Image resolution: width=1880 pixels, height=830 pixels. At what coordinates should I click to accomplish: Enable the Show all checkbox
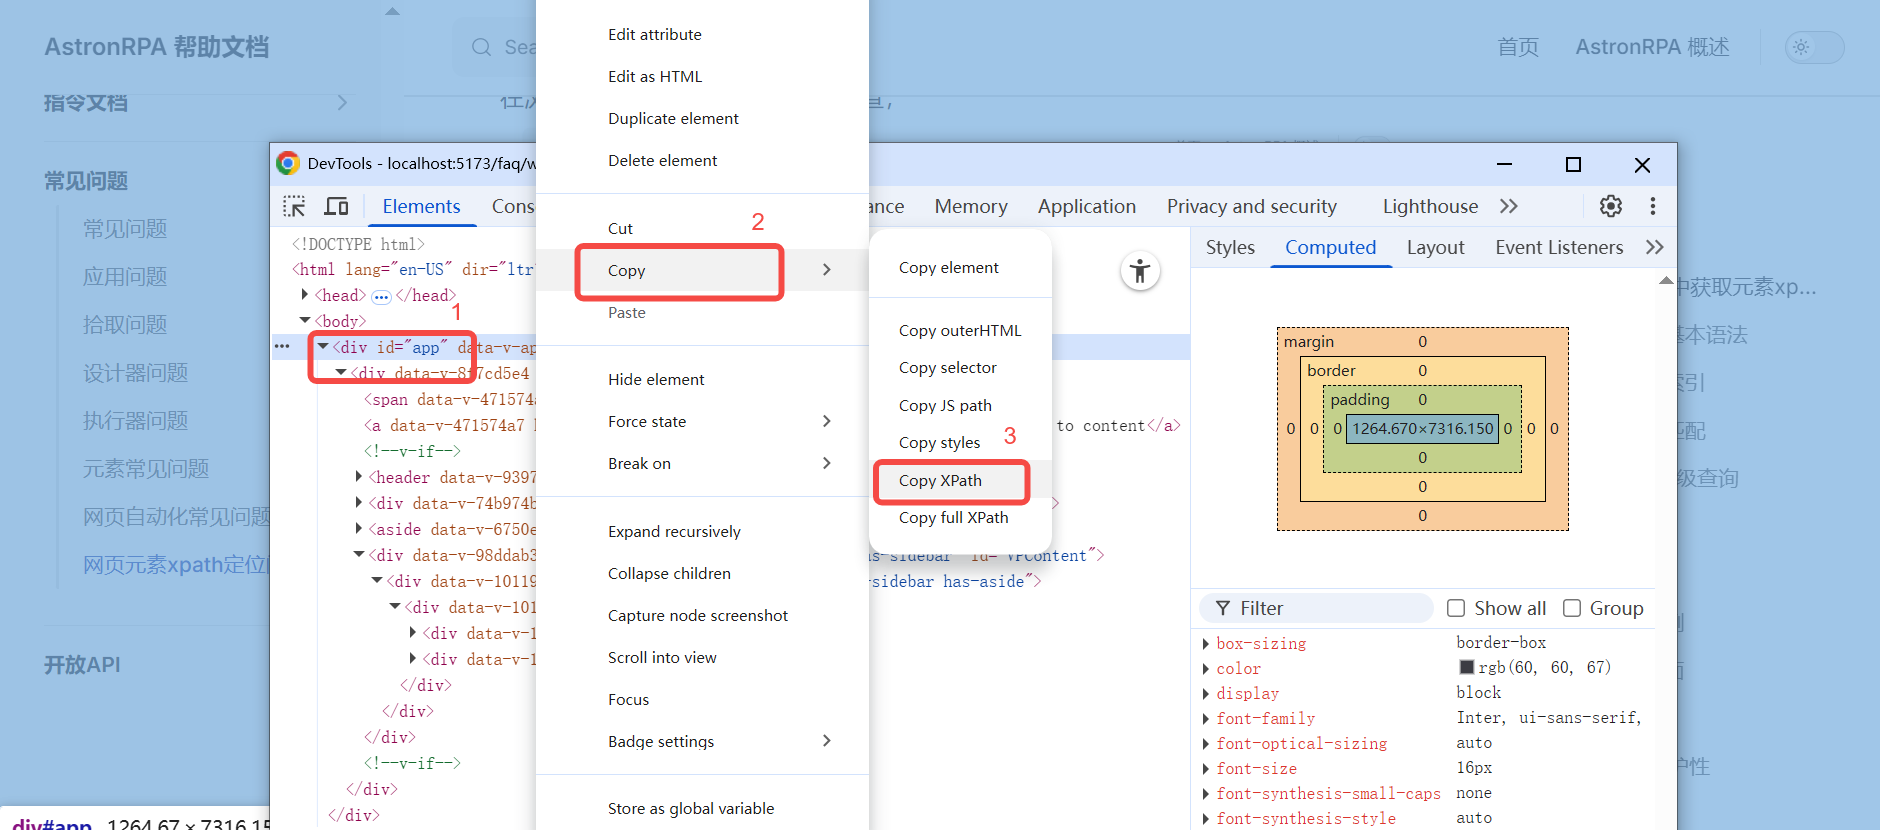point(1456,608)
